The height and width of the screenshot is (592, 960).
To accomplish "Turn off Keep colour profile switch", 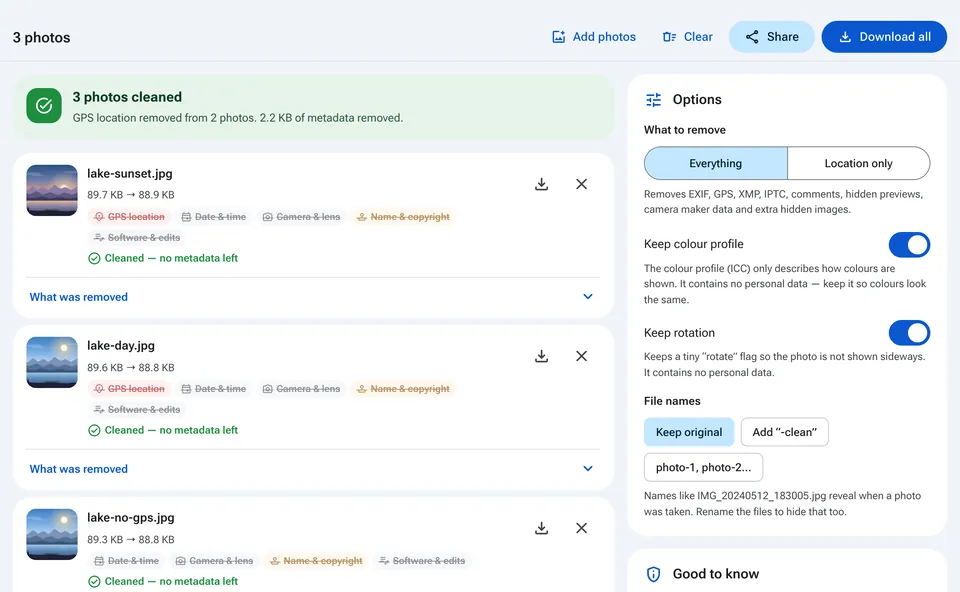I will (909, 245).
